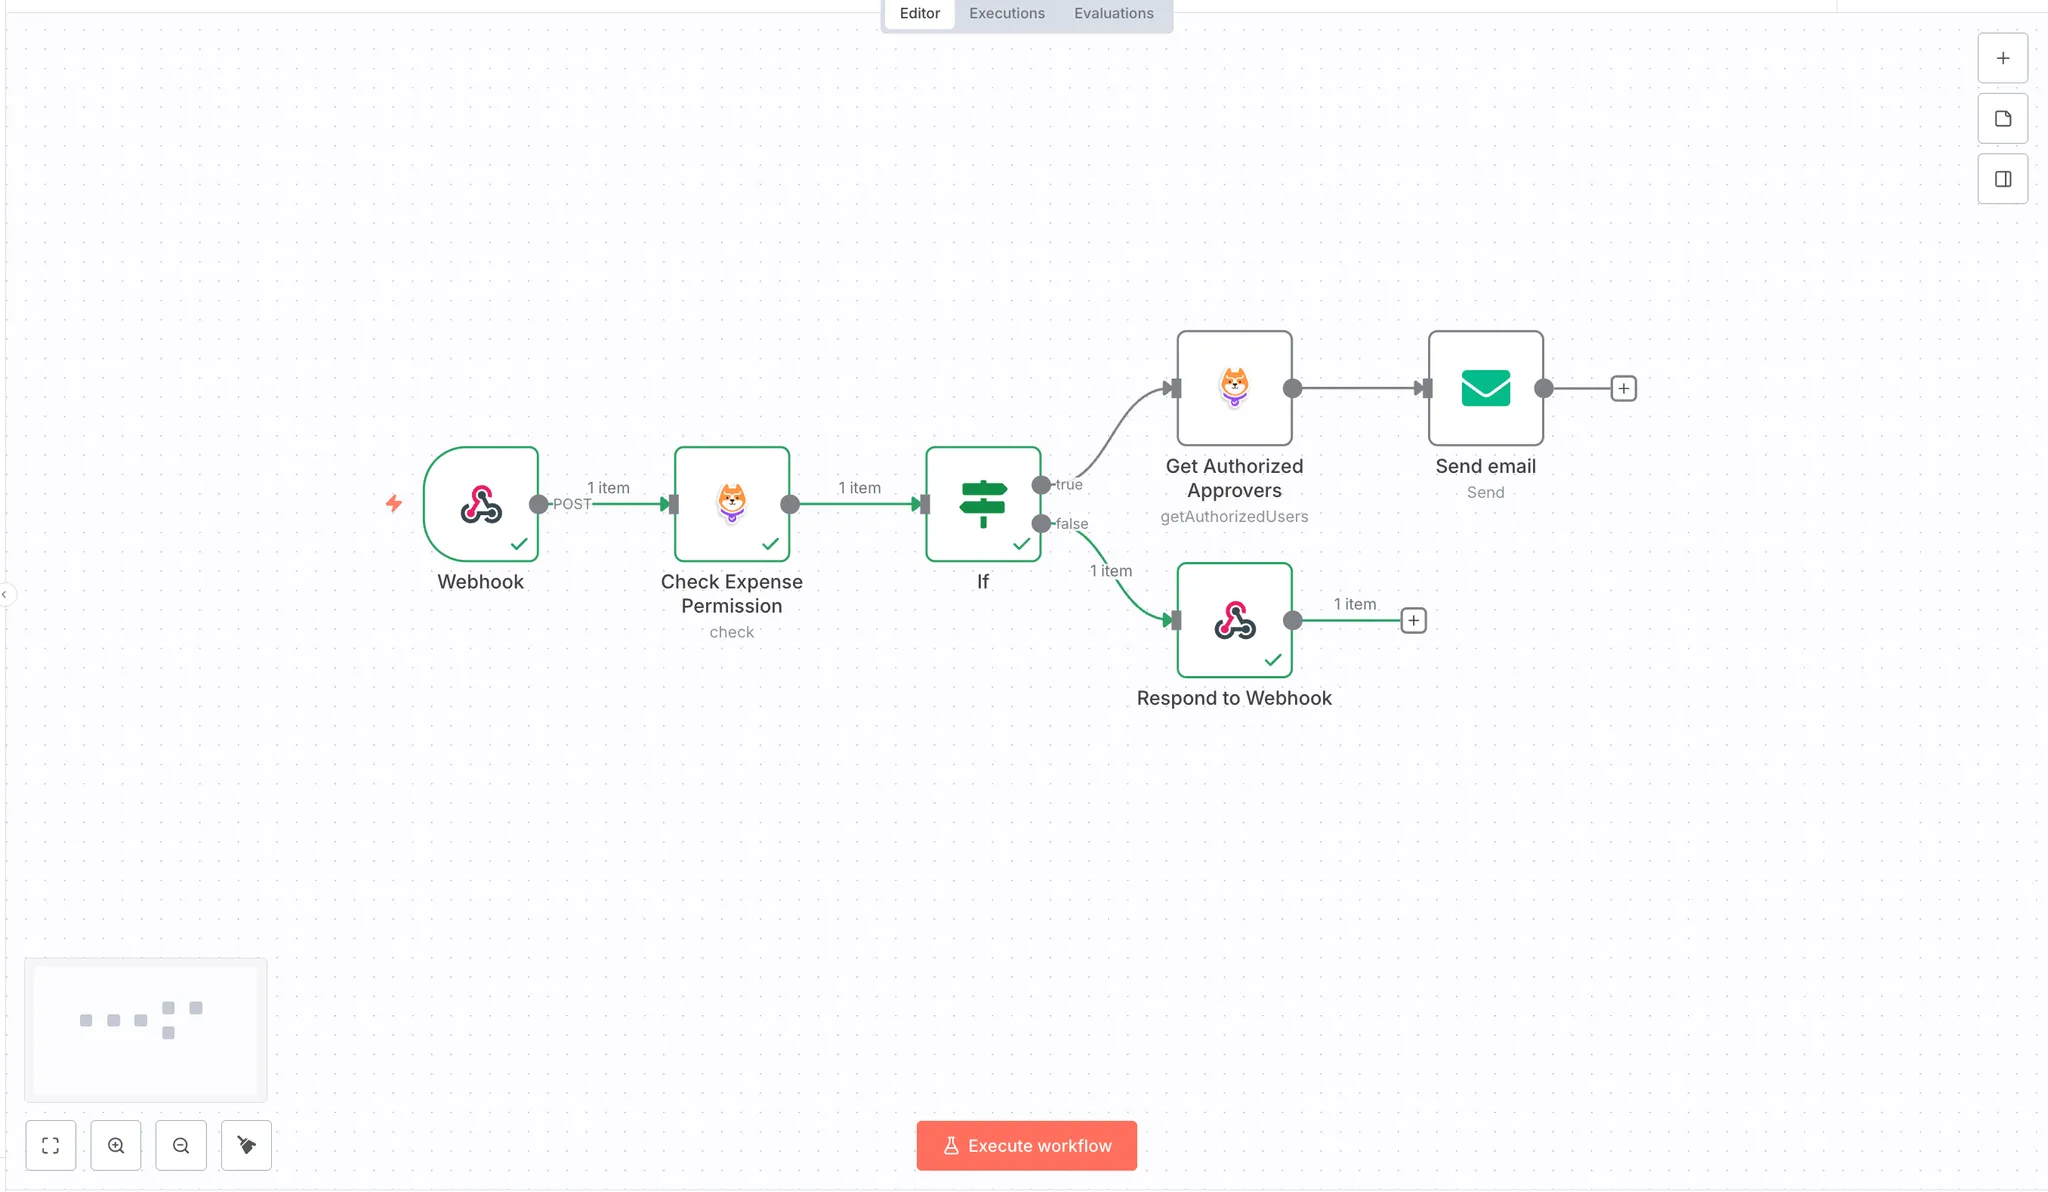Open the Send email node
The height and width of the screenshot is (1192, 2048).
tap(1485, 388)
